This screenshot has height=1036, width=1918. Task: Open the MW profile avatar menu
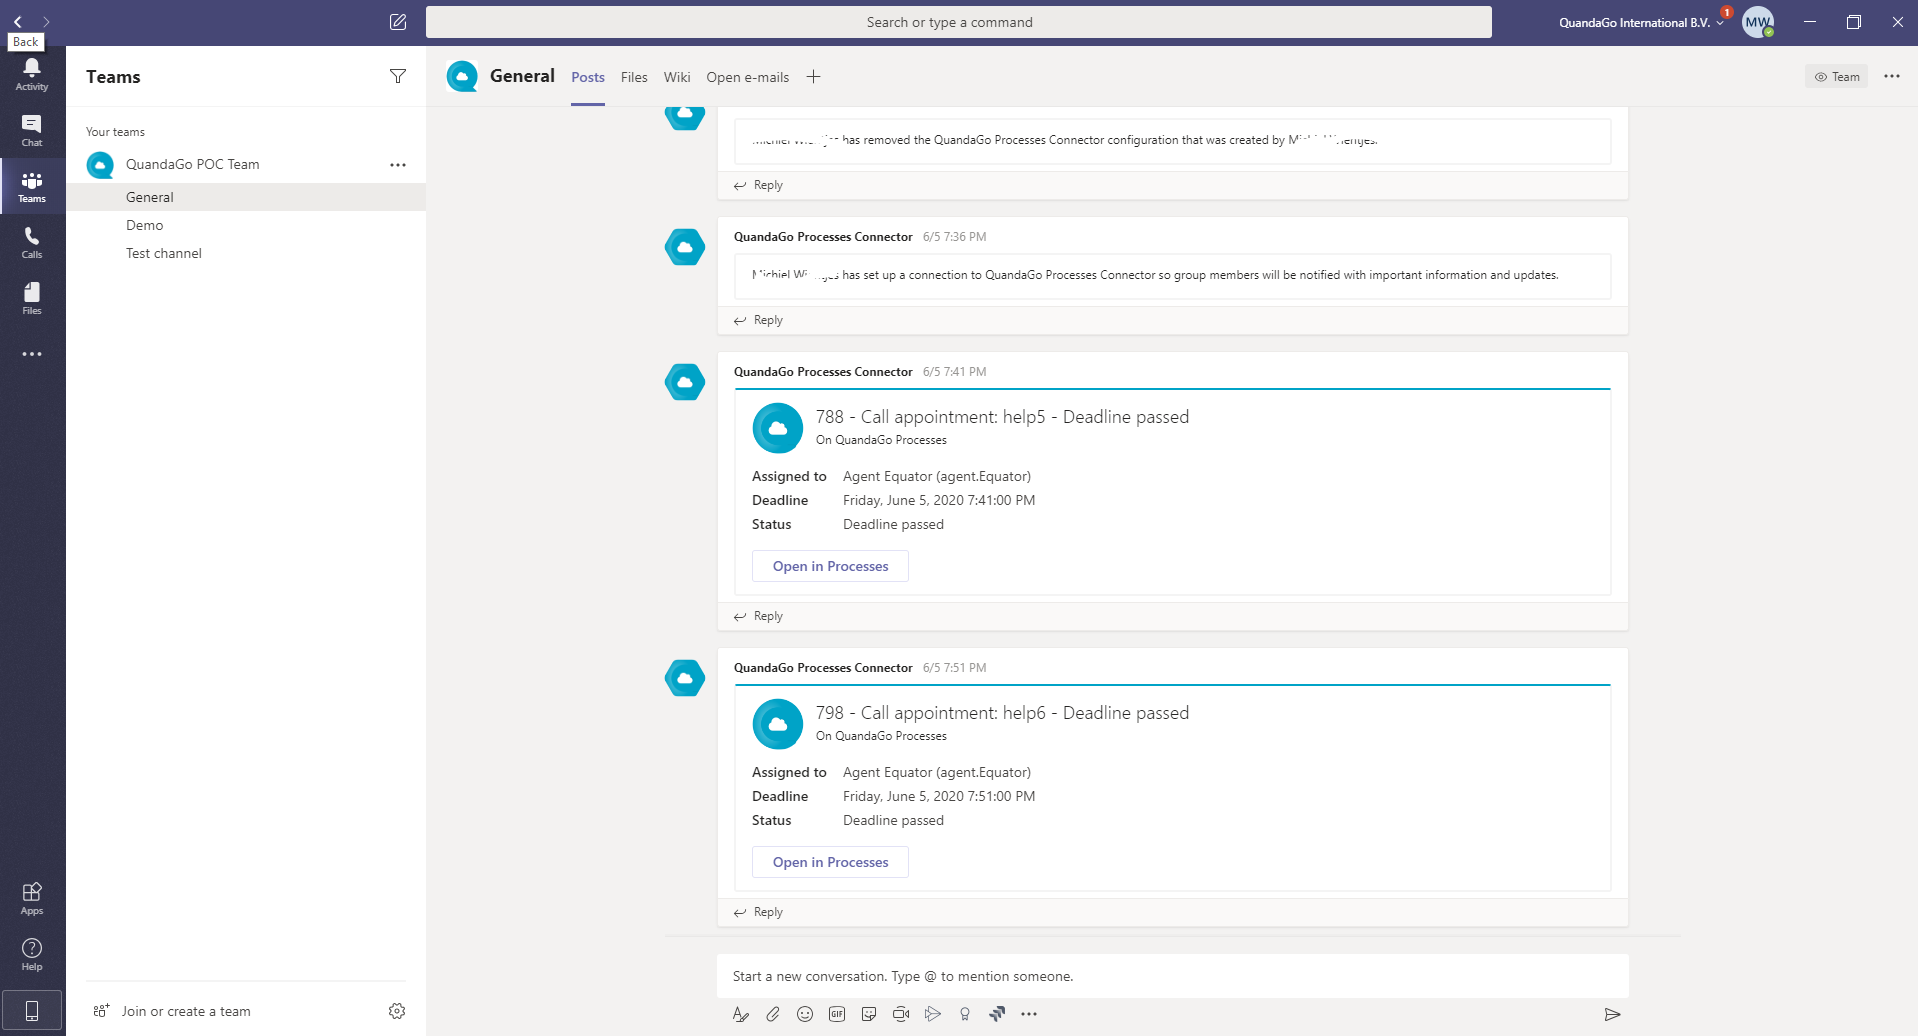click(1758, 22)
